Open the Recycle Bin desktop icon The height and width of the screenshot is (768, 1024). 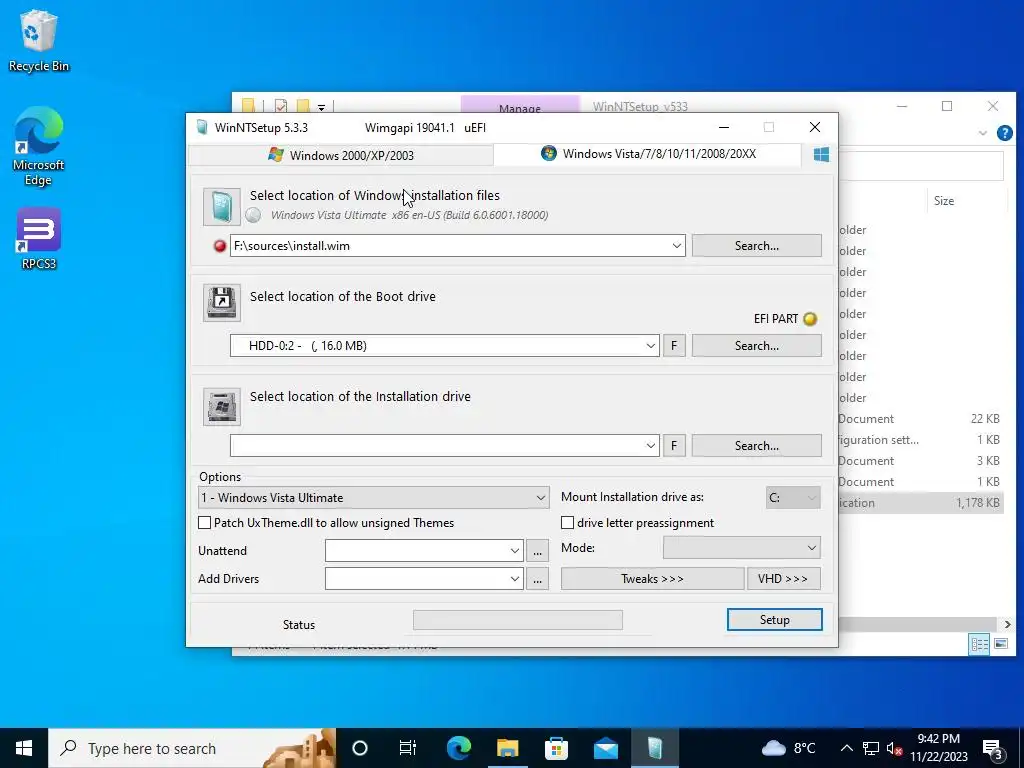(39, 40)
